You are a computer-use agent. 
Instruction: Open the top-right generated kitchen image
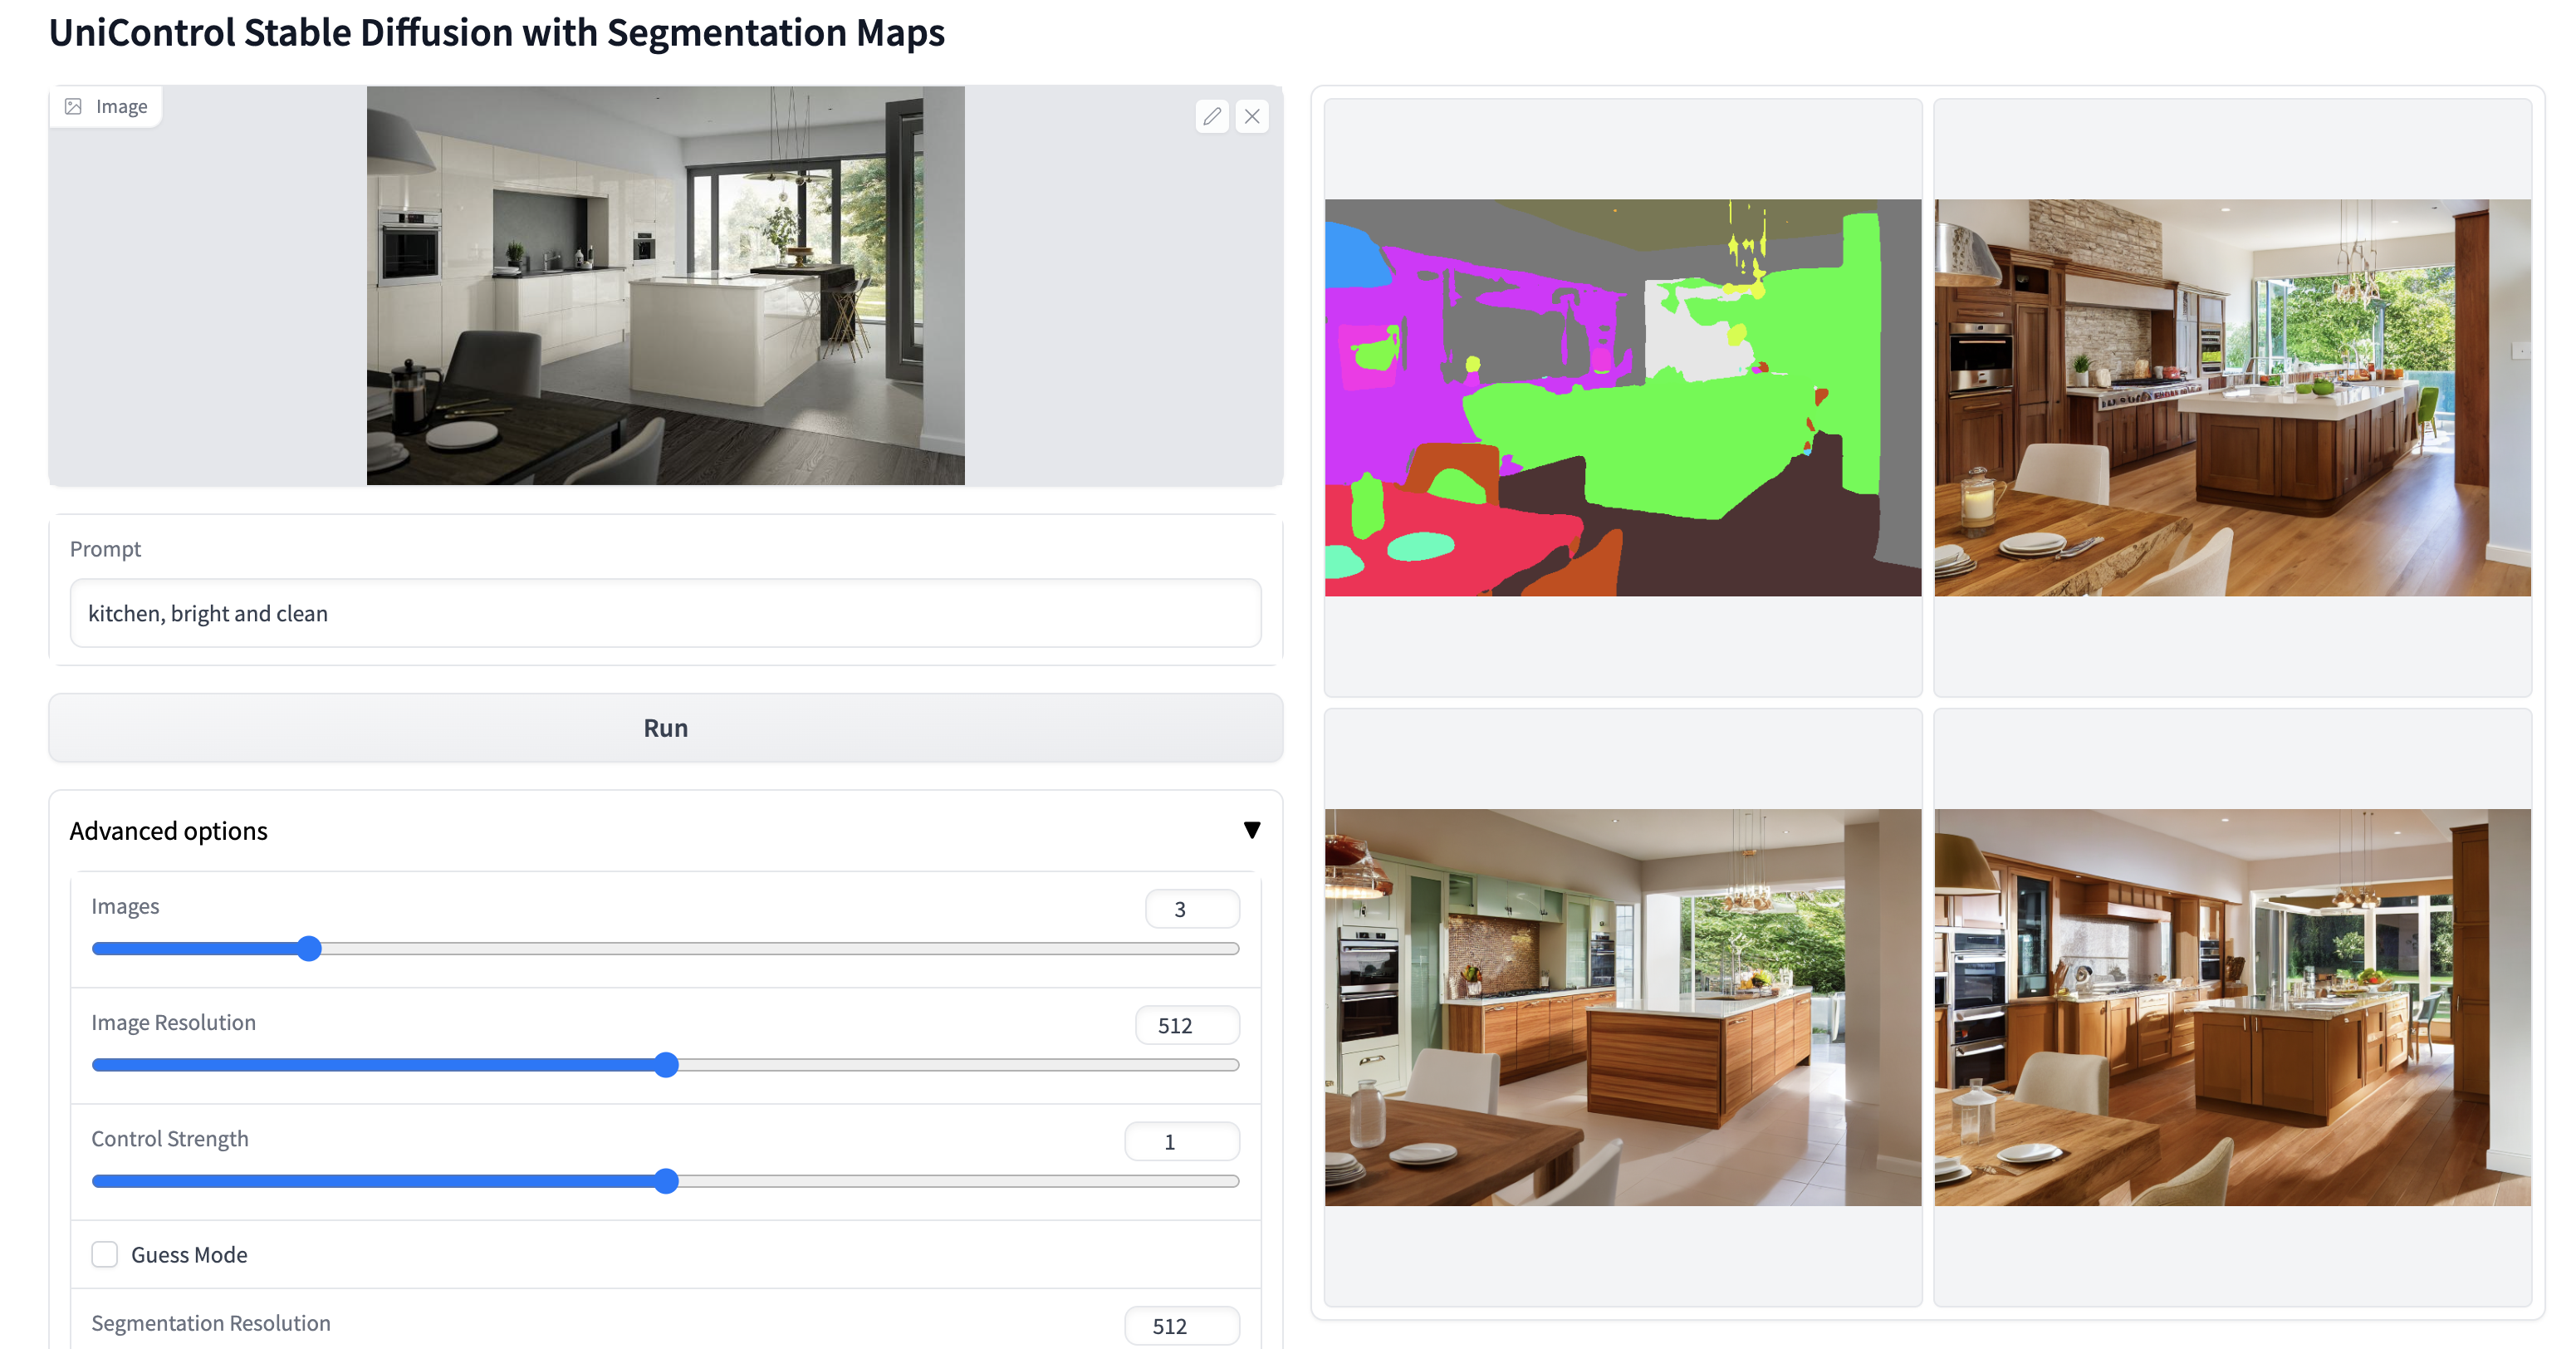coord(2231,398)
